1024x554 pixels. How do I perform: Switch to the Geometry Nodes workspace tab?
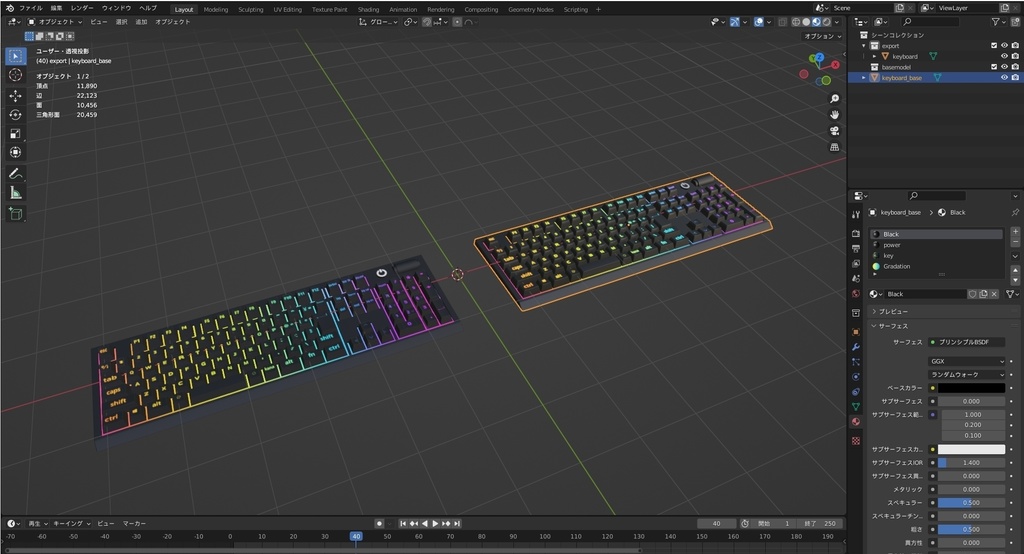[530, 9]
